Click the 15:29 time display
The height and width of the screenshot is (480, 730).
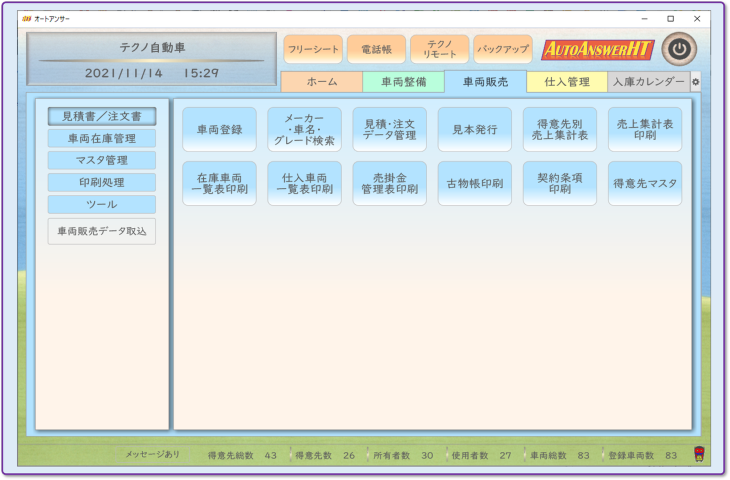[201, 73]
